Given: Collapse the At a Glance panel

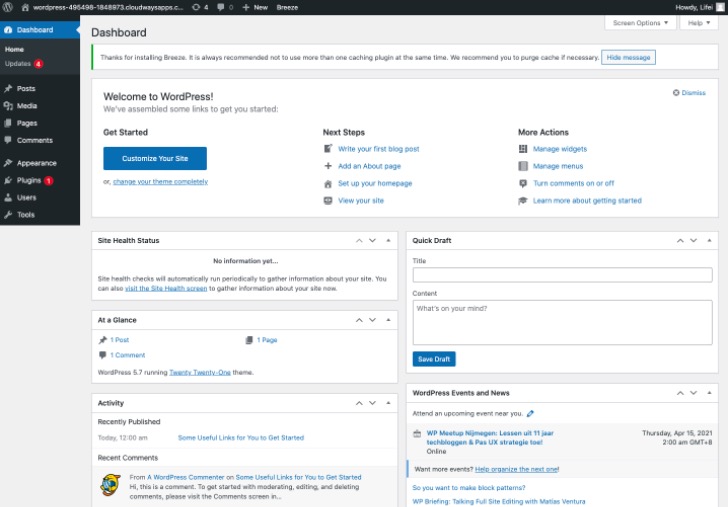Looking at the screenshot, I should [388, 320].
